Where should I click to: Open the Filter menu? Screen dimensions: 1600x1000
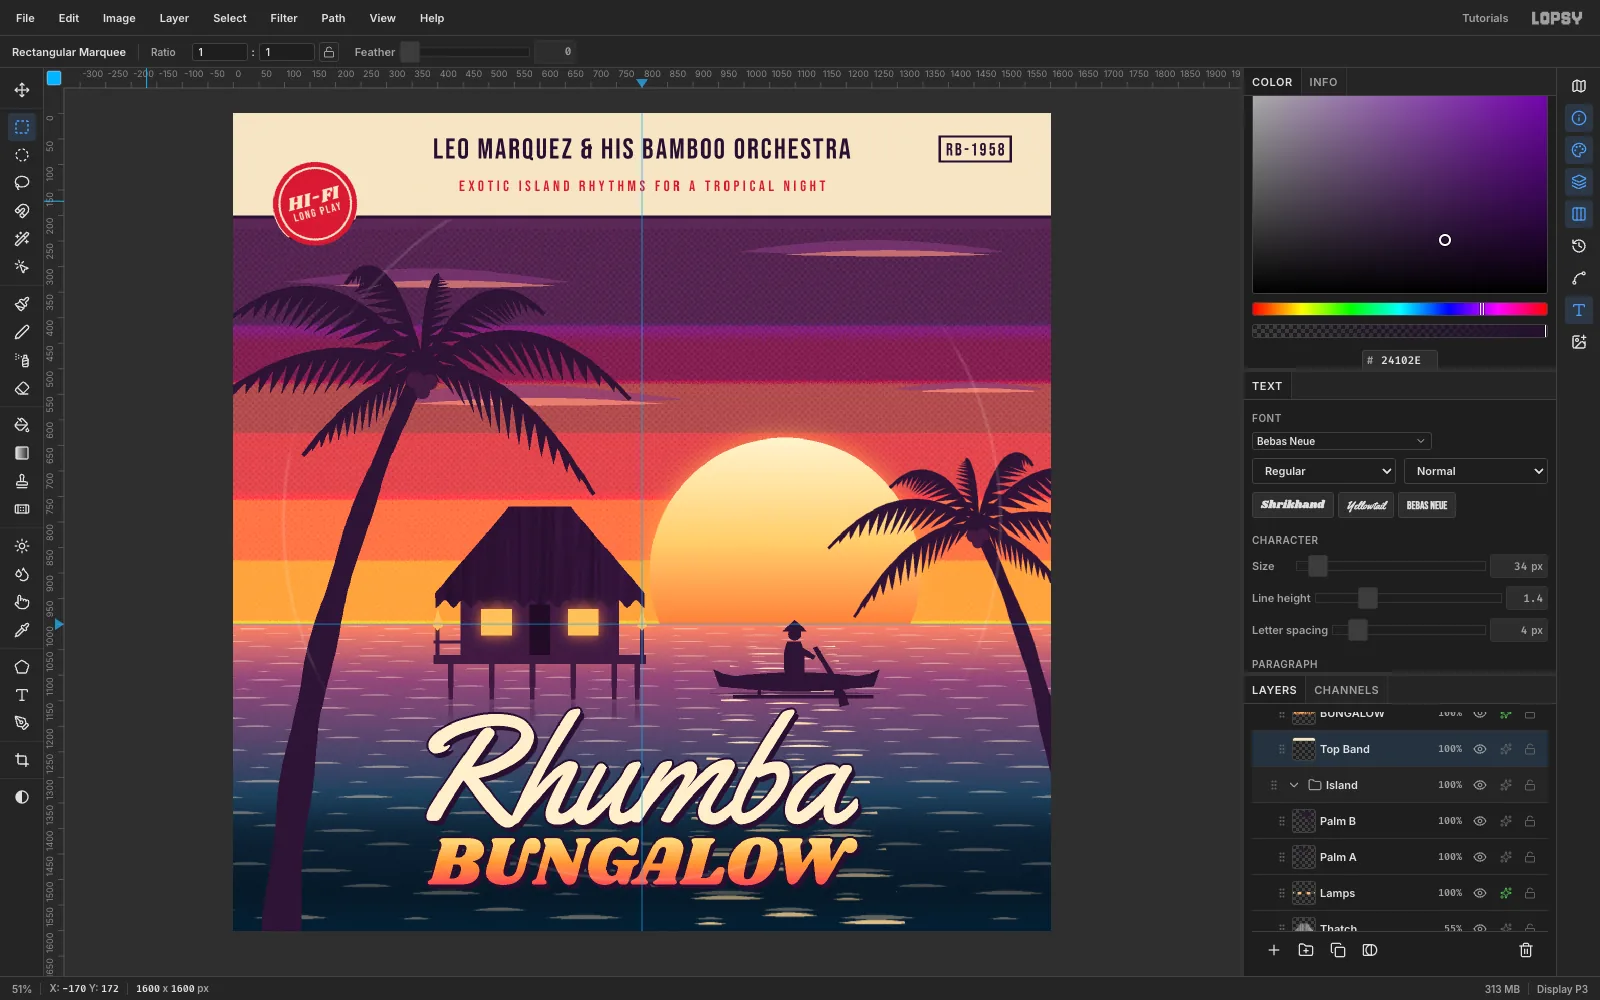coord(284,18)
